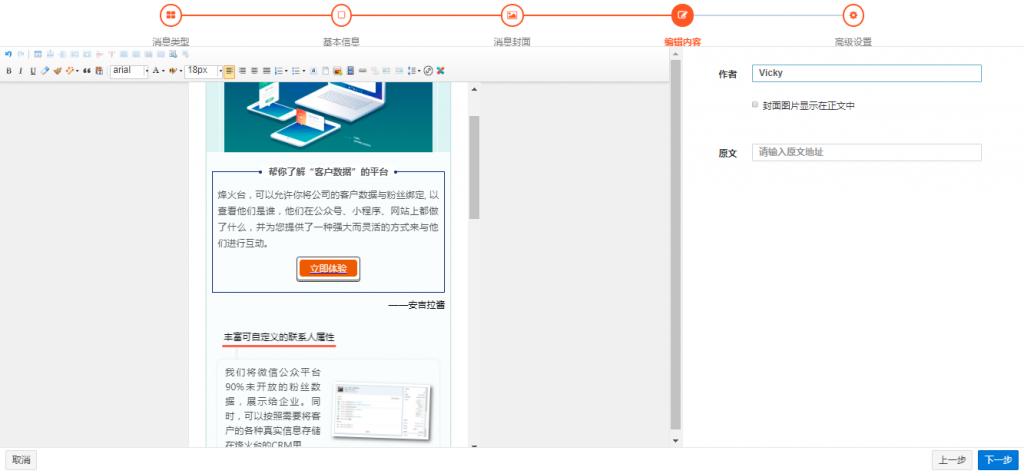Toggle italic formatting
1024x474 pixels.
coord(21,71)
